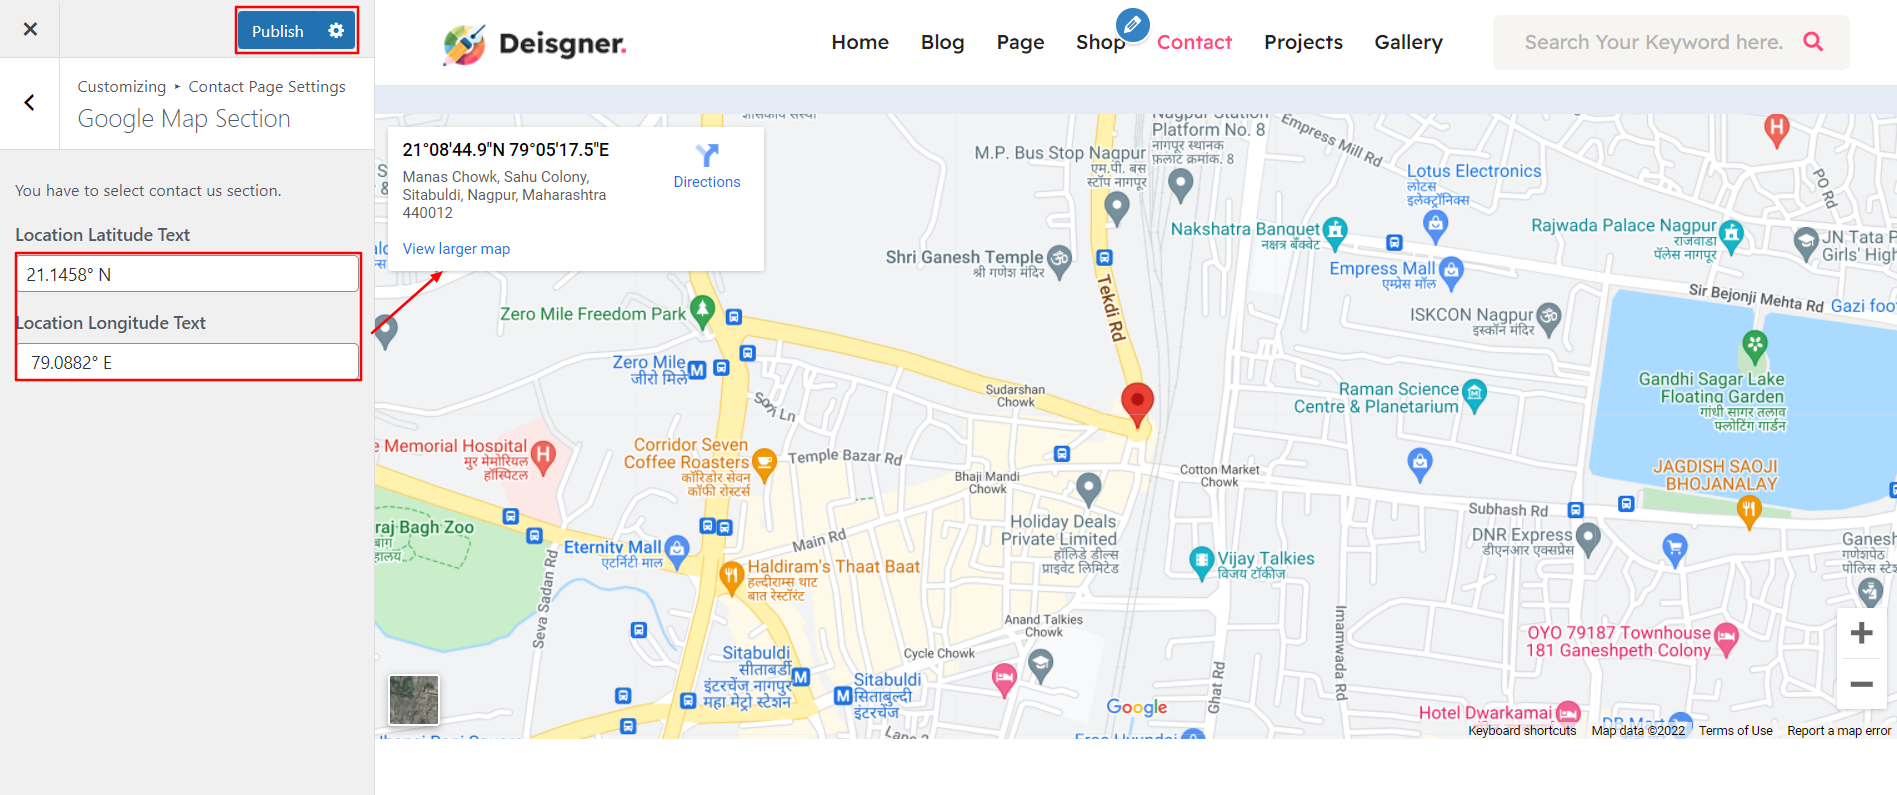Close the Customizer with the X icon
This screenshot has height=795, width=1897.
30,29
